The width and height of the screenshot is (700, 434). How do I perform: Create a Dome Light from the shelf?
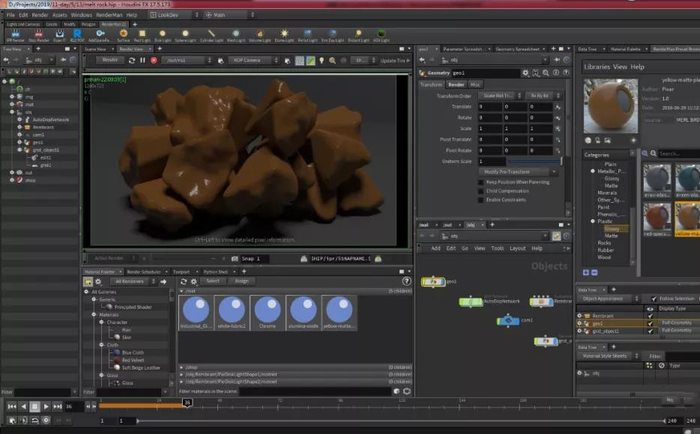pos(284,35)
